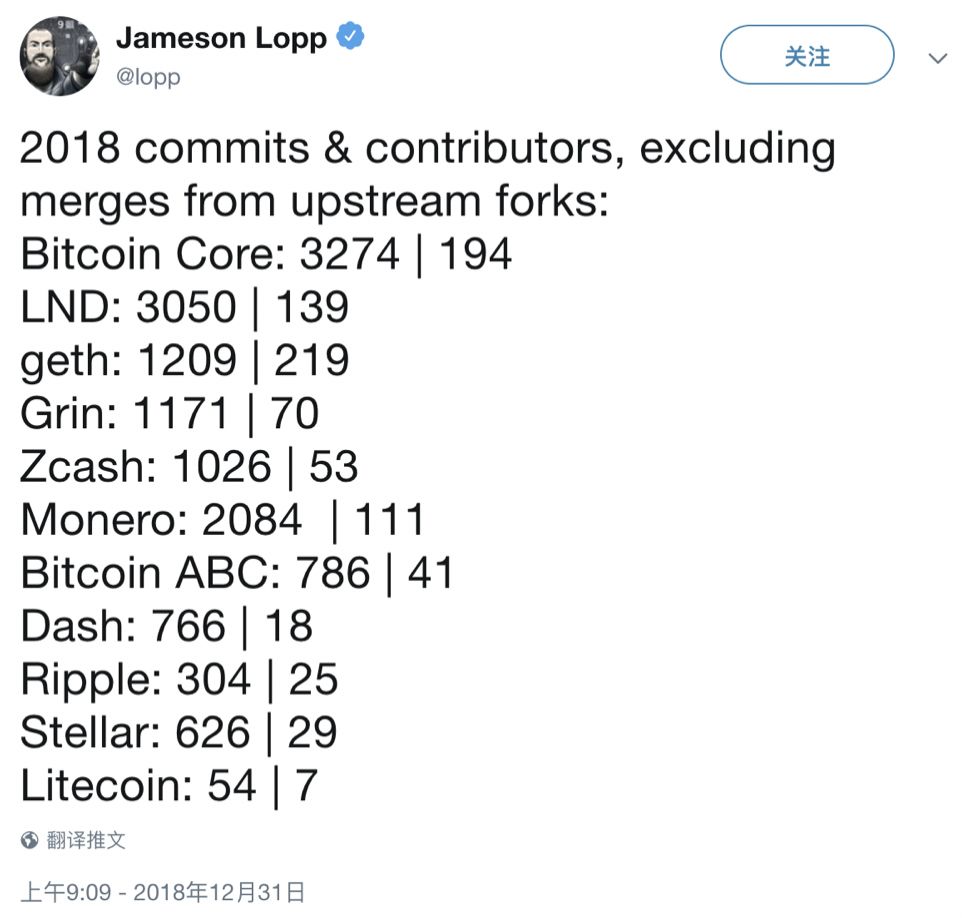This screenshot has height=918, width=962.
Task: Click the Zcash: 1026 | 53 line
Action: 190,467
